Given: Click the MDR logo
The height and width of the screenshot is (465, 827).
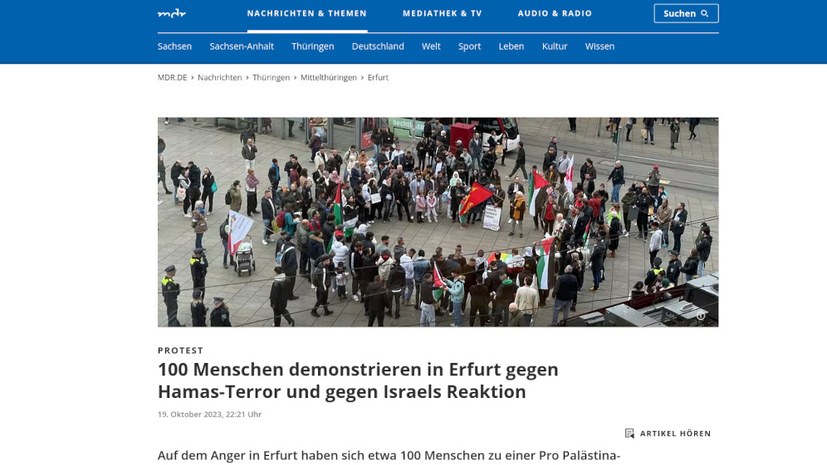Looking at the screenshot, I should click(172, 14).
